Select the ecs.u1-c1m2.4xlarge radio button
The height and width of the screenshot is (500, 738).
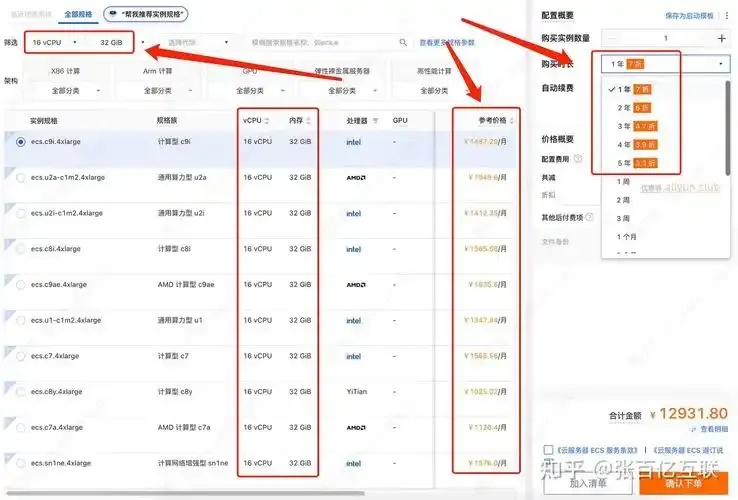click(x=21, y=321)
